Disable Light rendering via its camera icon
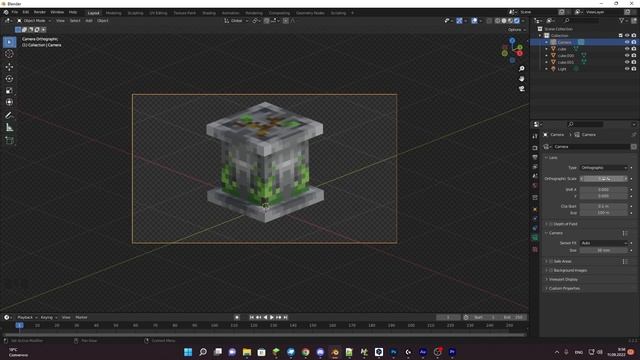640x360 pixels. coord(634,69)
